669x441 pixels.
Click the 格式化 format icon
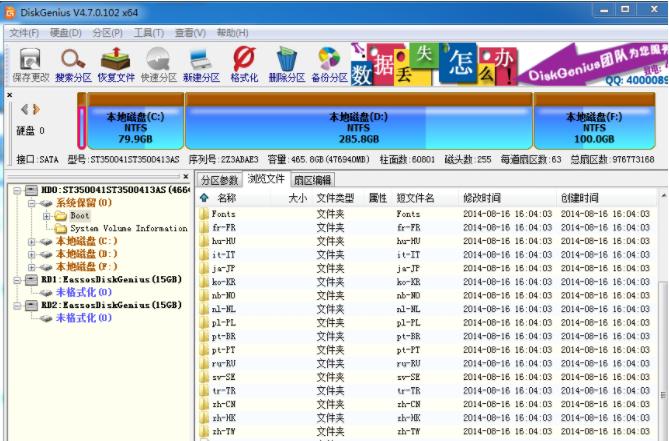[244, 65]
